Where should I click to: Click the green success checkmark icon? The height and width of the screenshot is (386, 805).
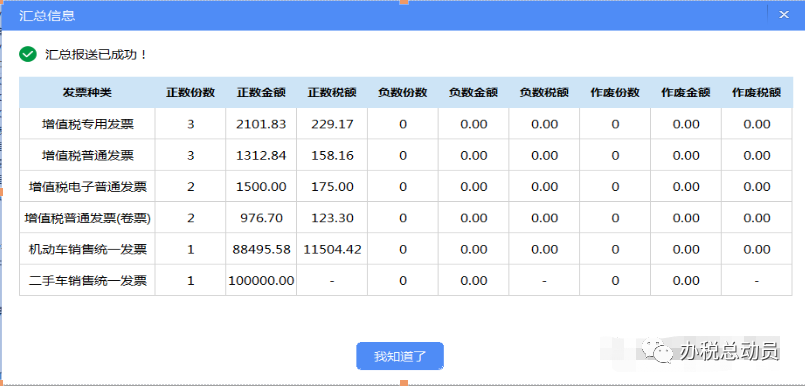(x=27, y=54)
